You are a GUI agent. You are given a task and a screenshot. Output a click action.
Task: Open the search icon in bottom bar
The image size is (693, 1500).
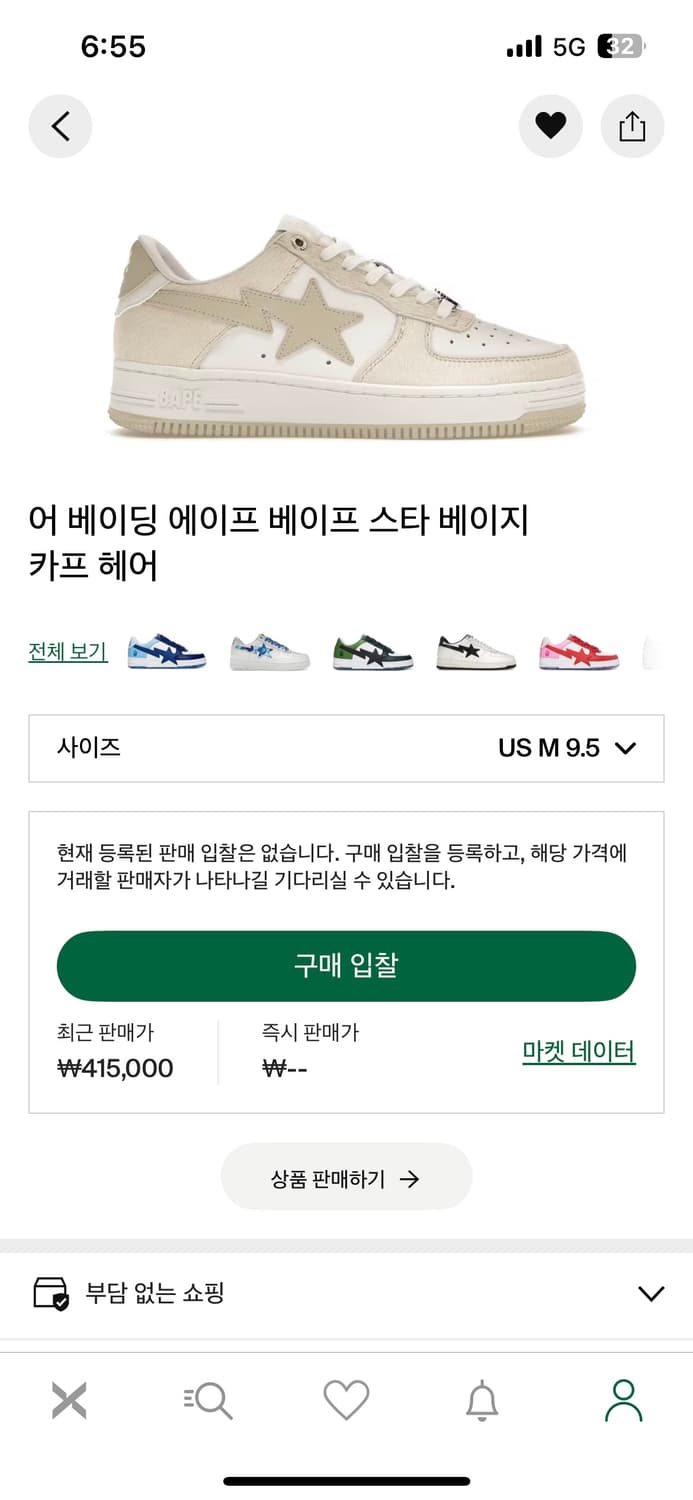click(x=207, y=1400)
